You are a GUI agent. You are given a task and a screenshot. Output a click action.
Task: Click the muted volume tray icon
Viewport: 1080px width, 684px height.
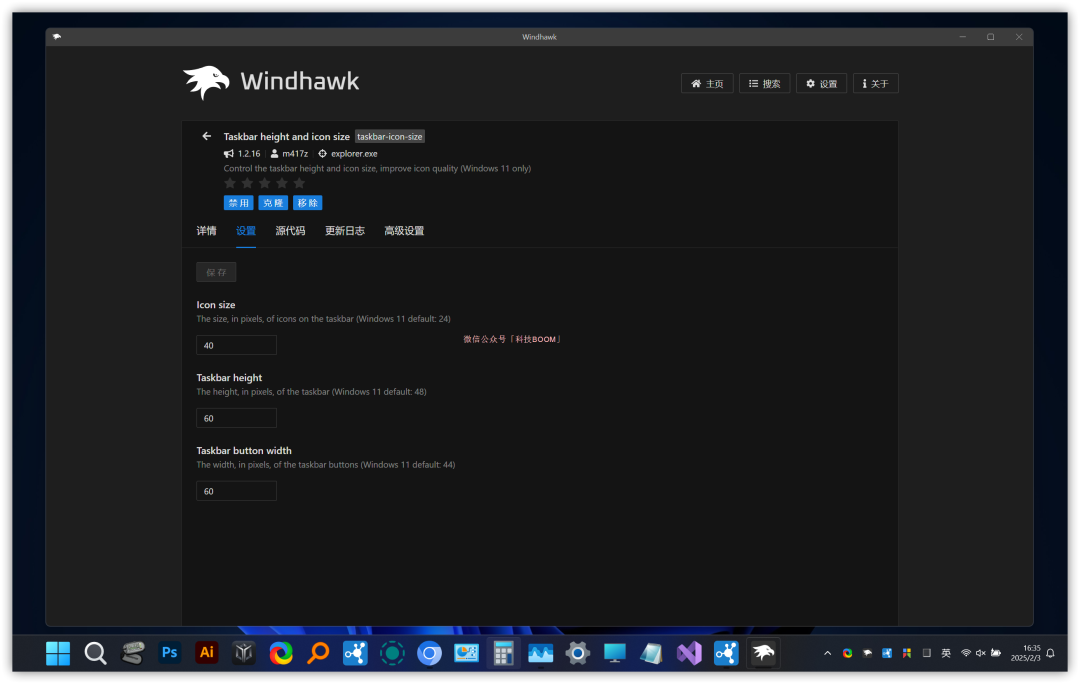pyautogui.click(x=980, y=653)
